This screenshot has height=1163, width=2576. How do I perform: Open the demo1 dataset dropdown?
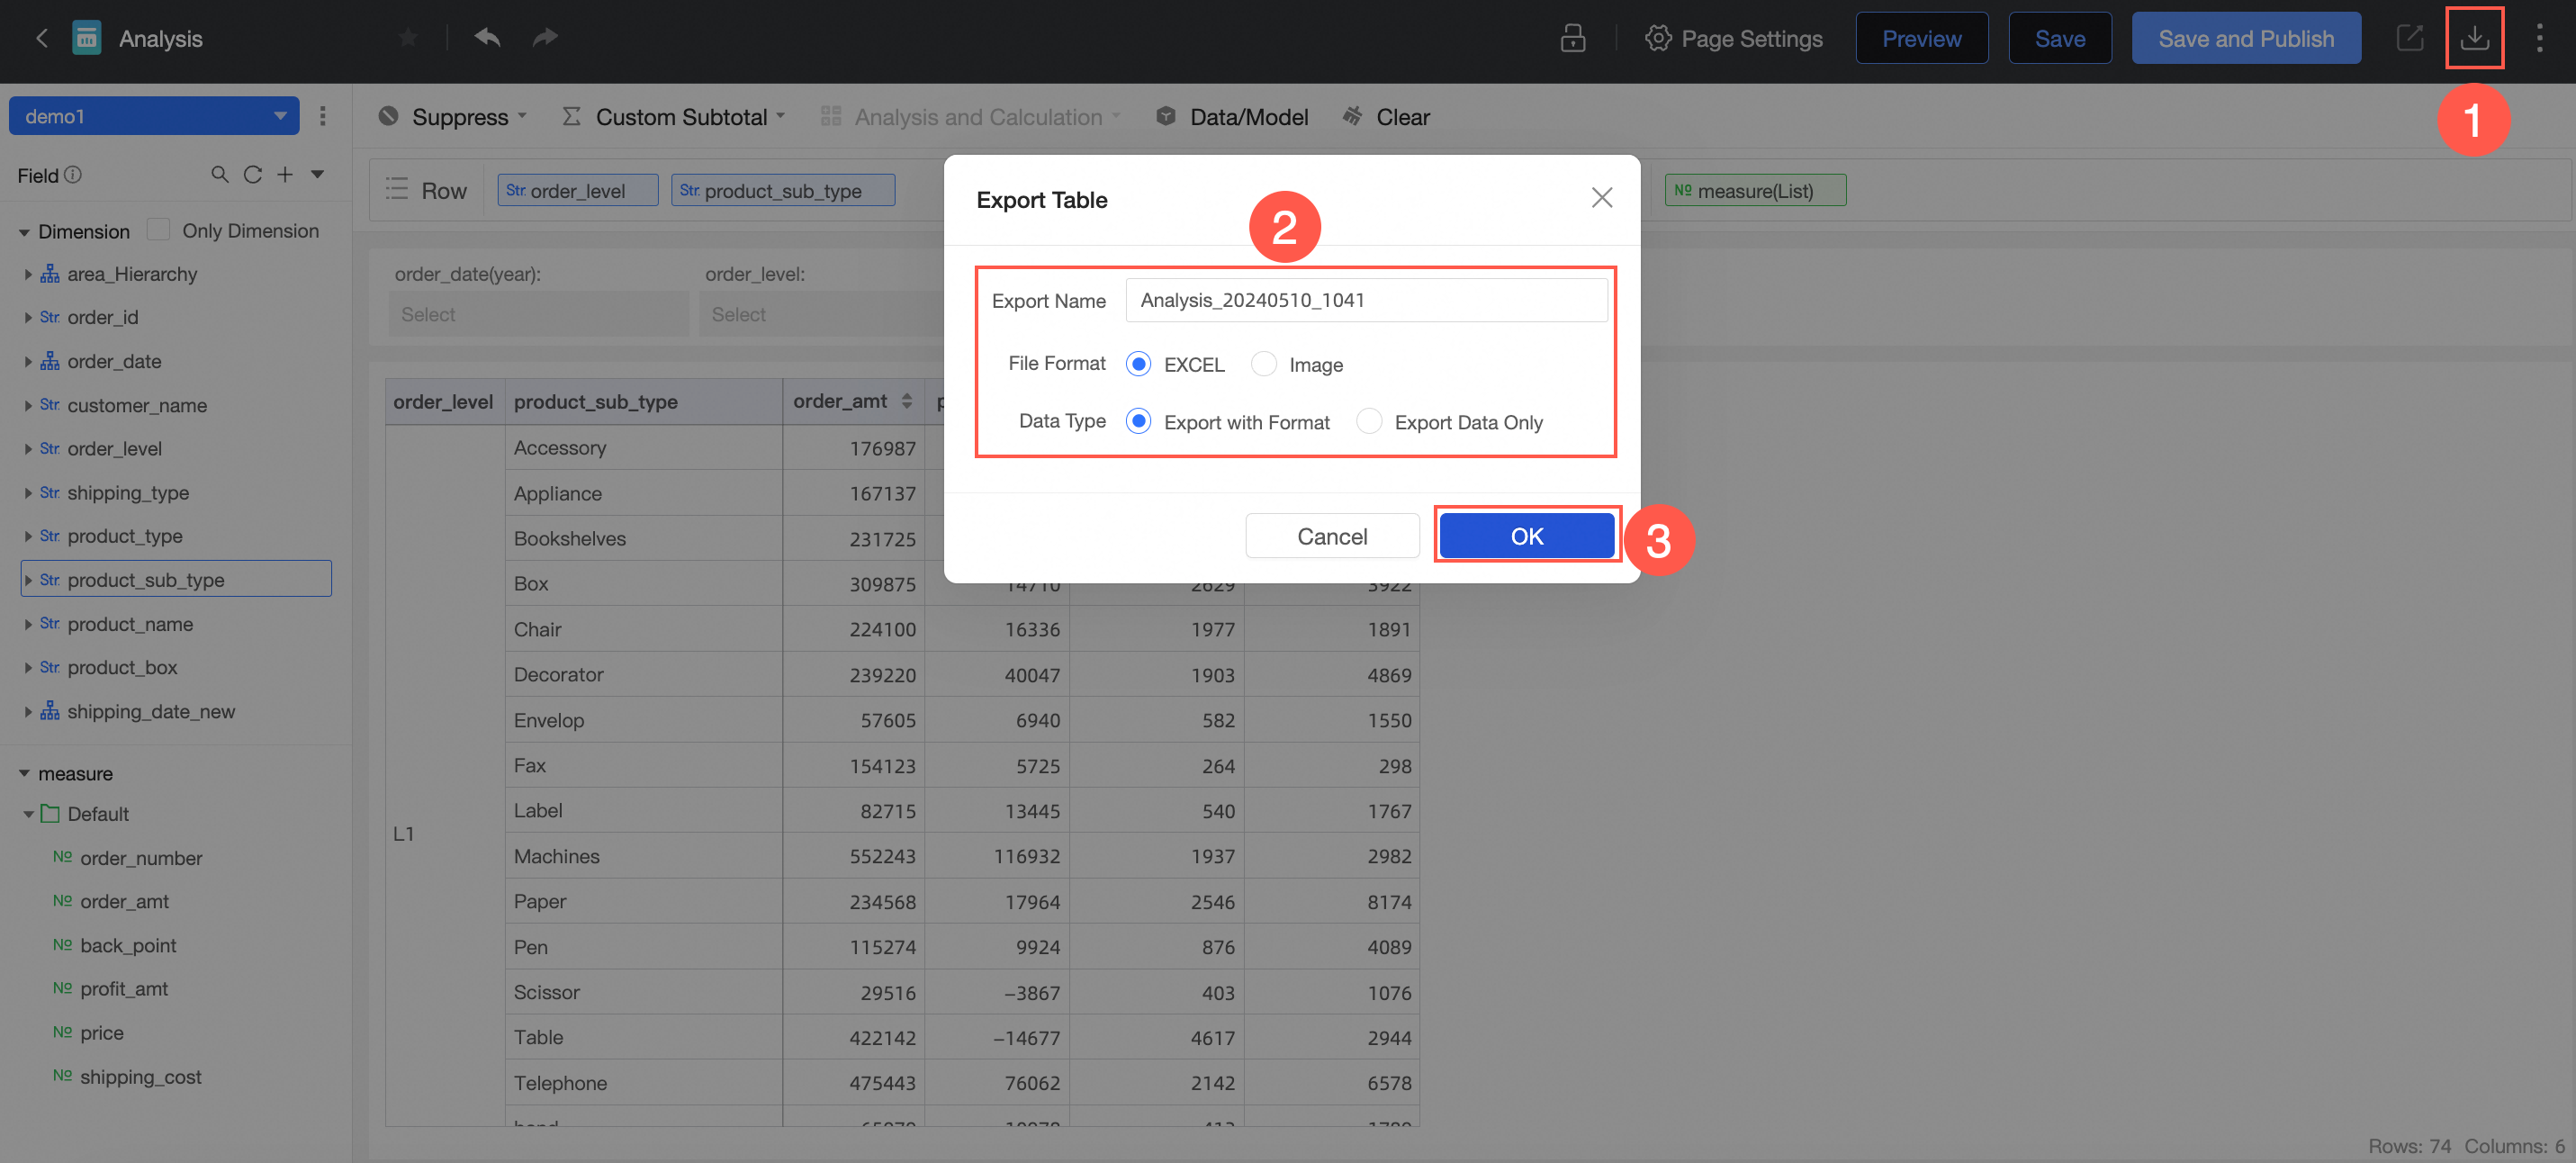pyautogui.click(x=154, y=116)
